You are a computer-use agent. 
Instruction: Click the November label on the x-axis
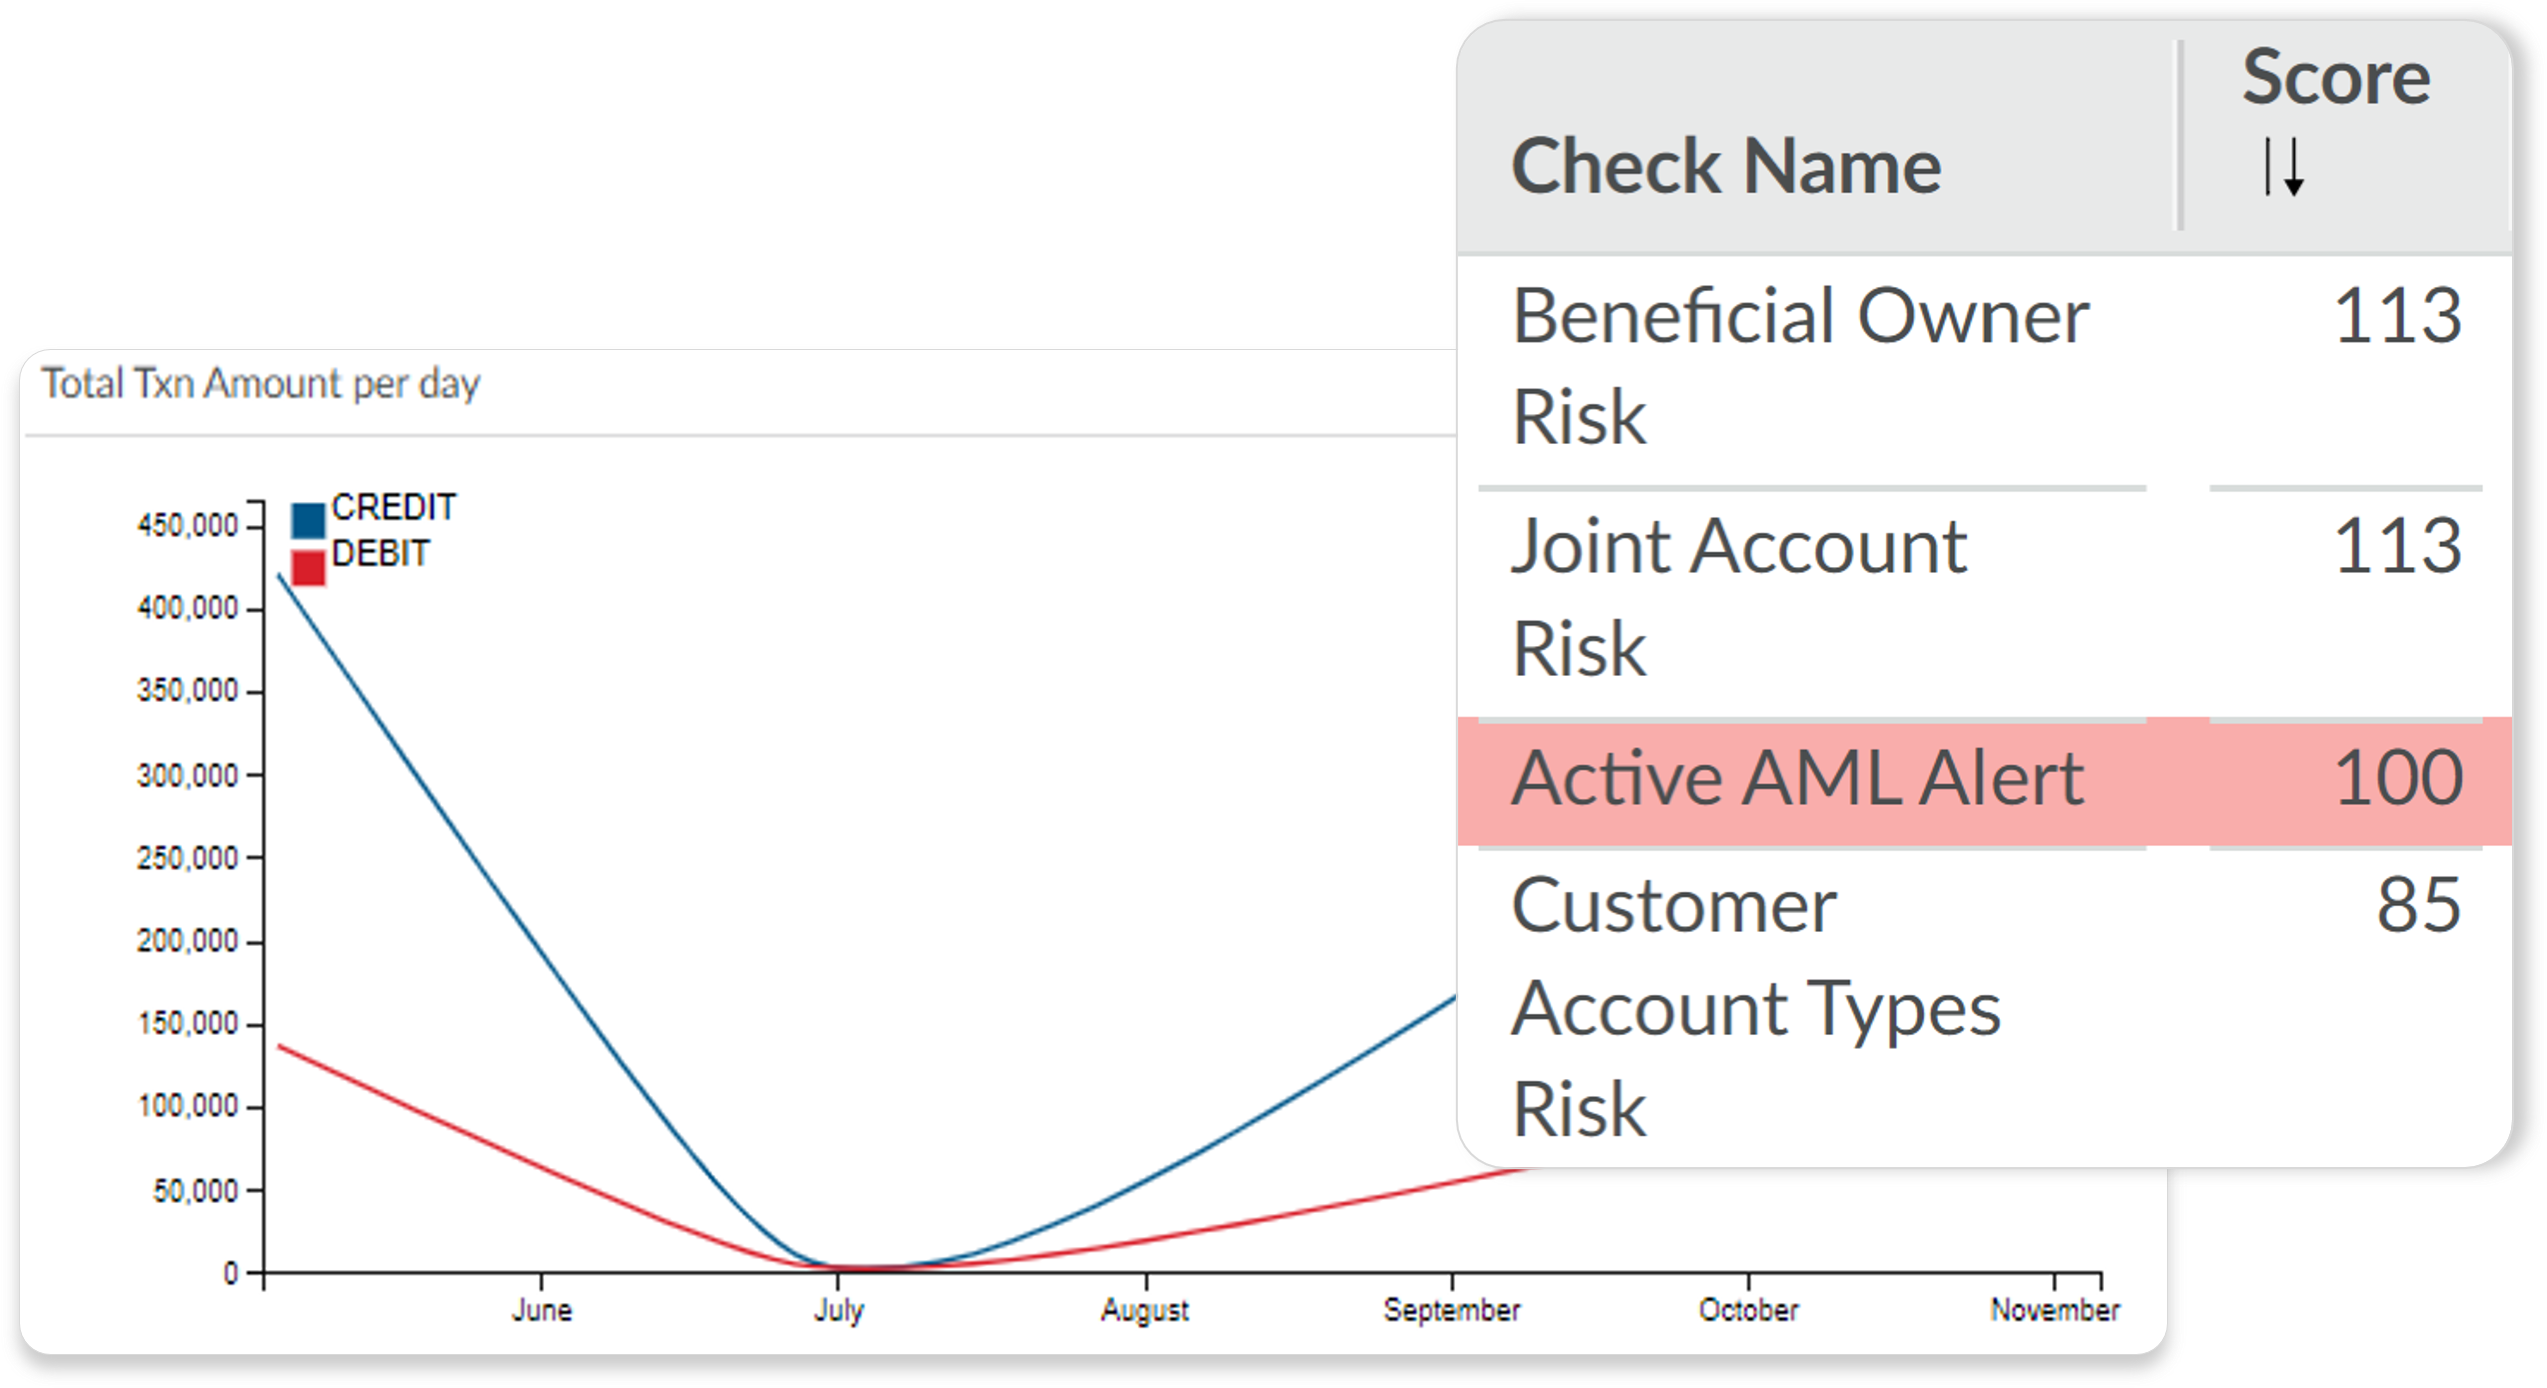tap(2055, 1310)
